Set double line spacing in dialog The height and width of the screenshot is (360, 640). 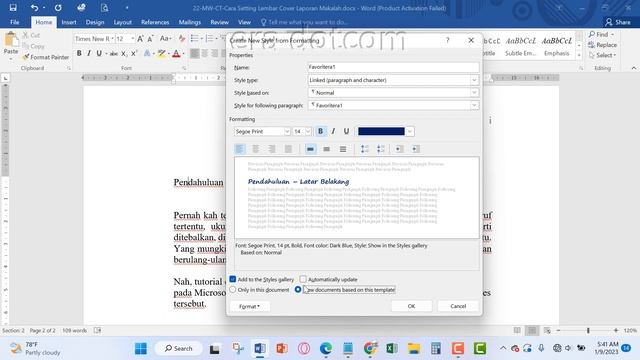pos(343,149)
